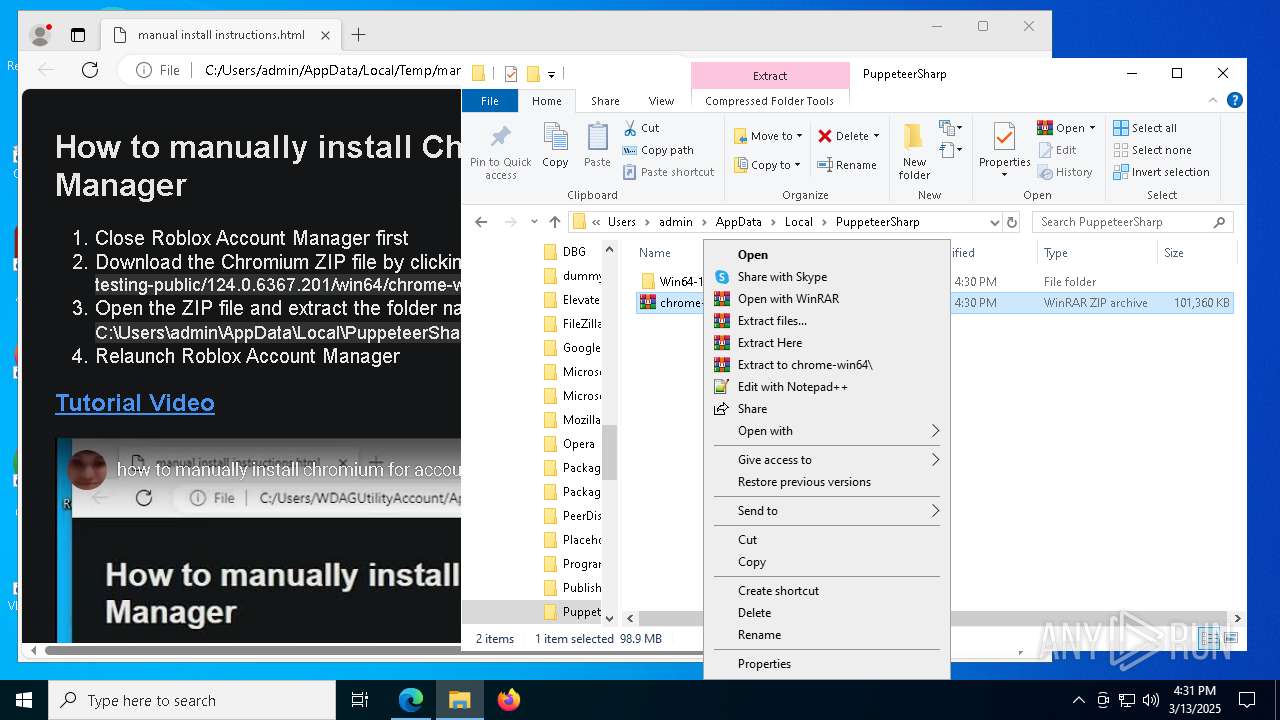The image size is (1280, 720).
Task: Open Task View from taskbar
Action: click(x=360, y=700)
